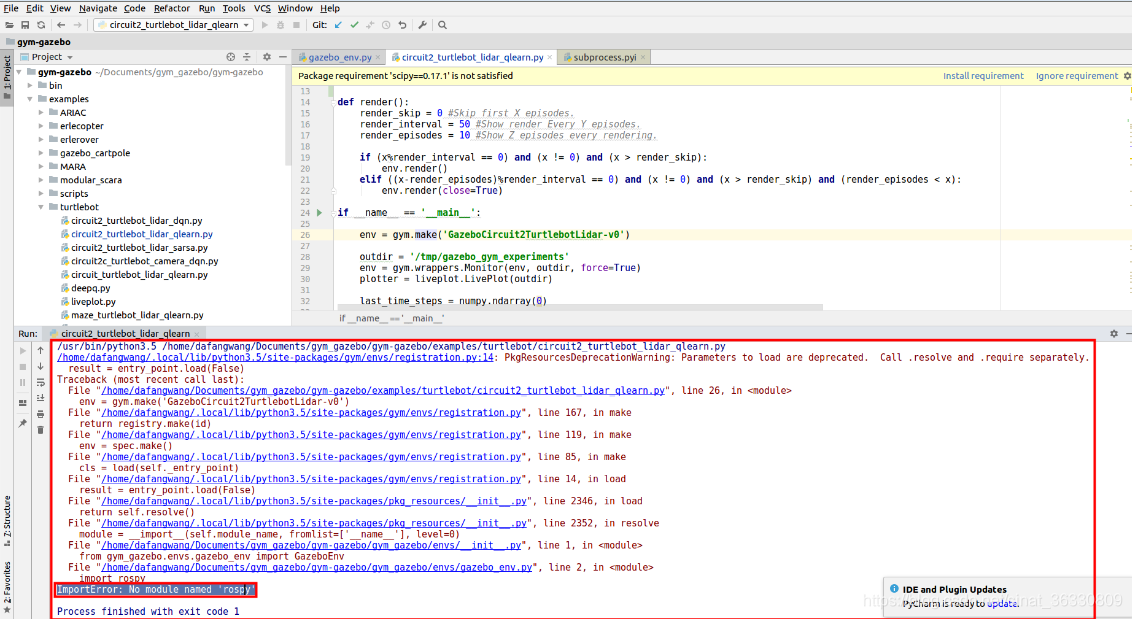Expand the erlecopter folder
Viewport: 1132px width, 619px height.
pyautogui.click(x=42, y=126)
